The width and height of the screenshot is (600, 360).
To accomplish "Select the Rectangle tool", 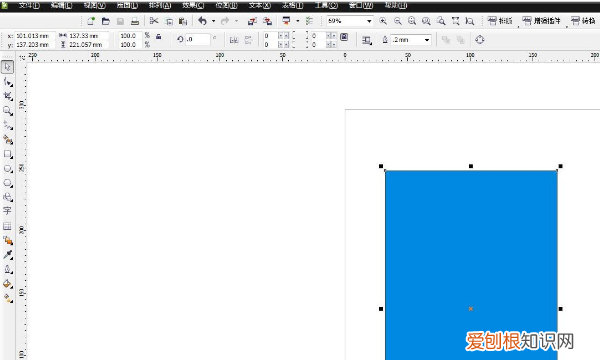I will click(8, 154).
